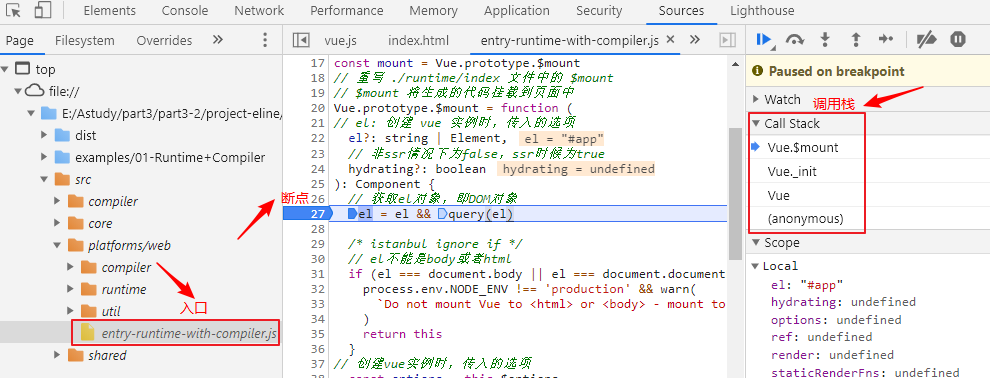The width and height of the screenshot is (990, 378).
Task: Set breakpoint on line number 35
Action: pos(318,334)
